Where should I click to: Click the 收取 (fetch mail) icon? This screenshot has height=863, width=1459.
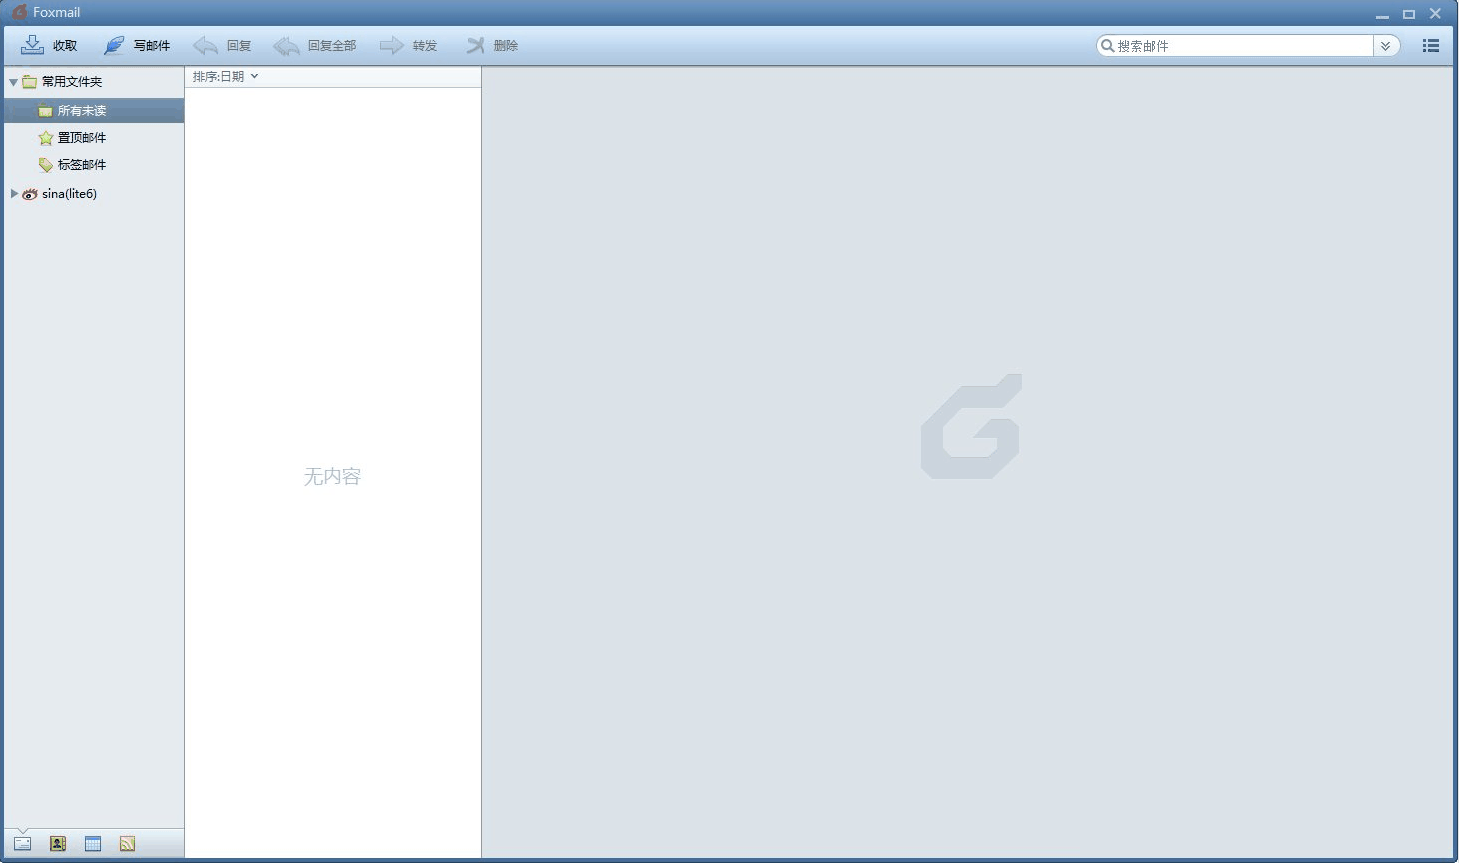click(x=32, y=44)
